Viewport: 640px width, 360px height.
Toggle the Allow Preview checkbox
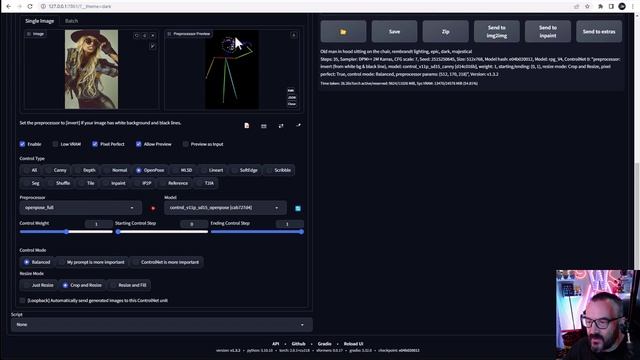(x=139, y=144)
